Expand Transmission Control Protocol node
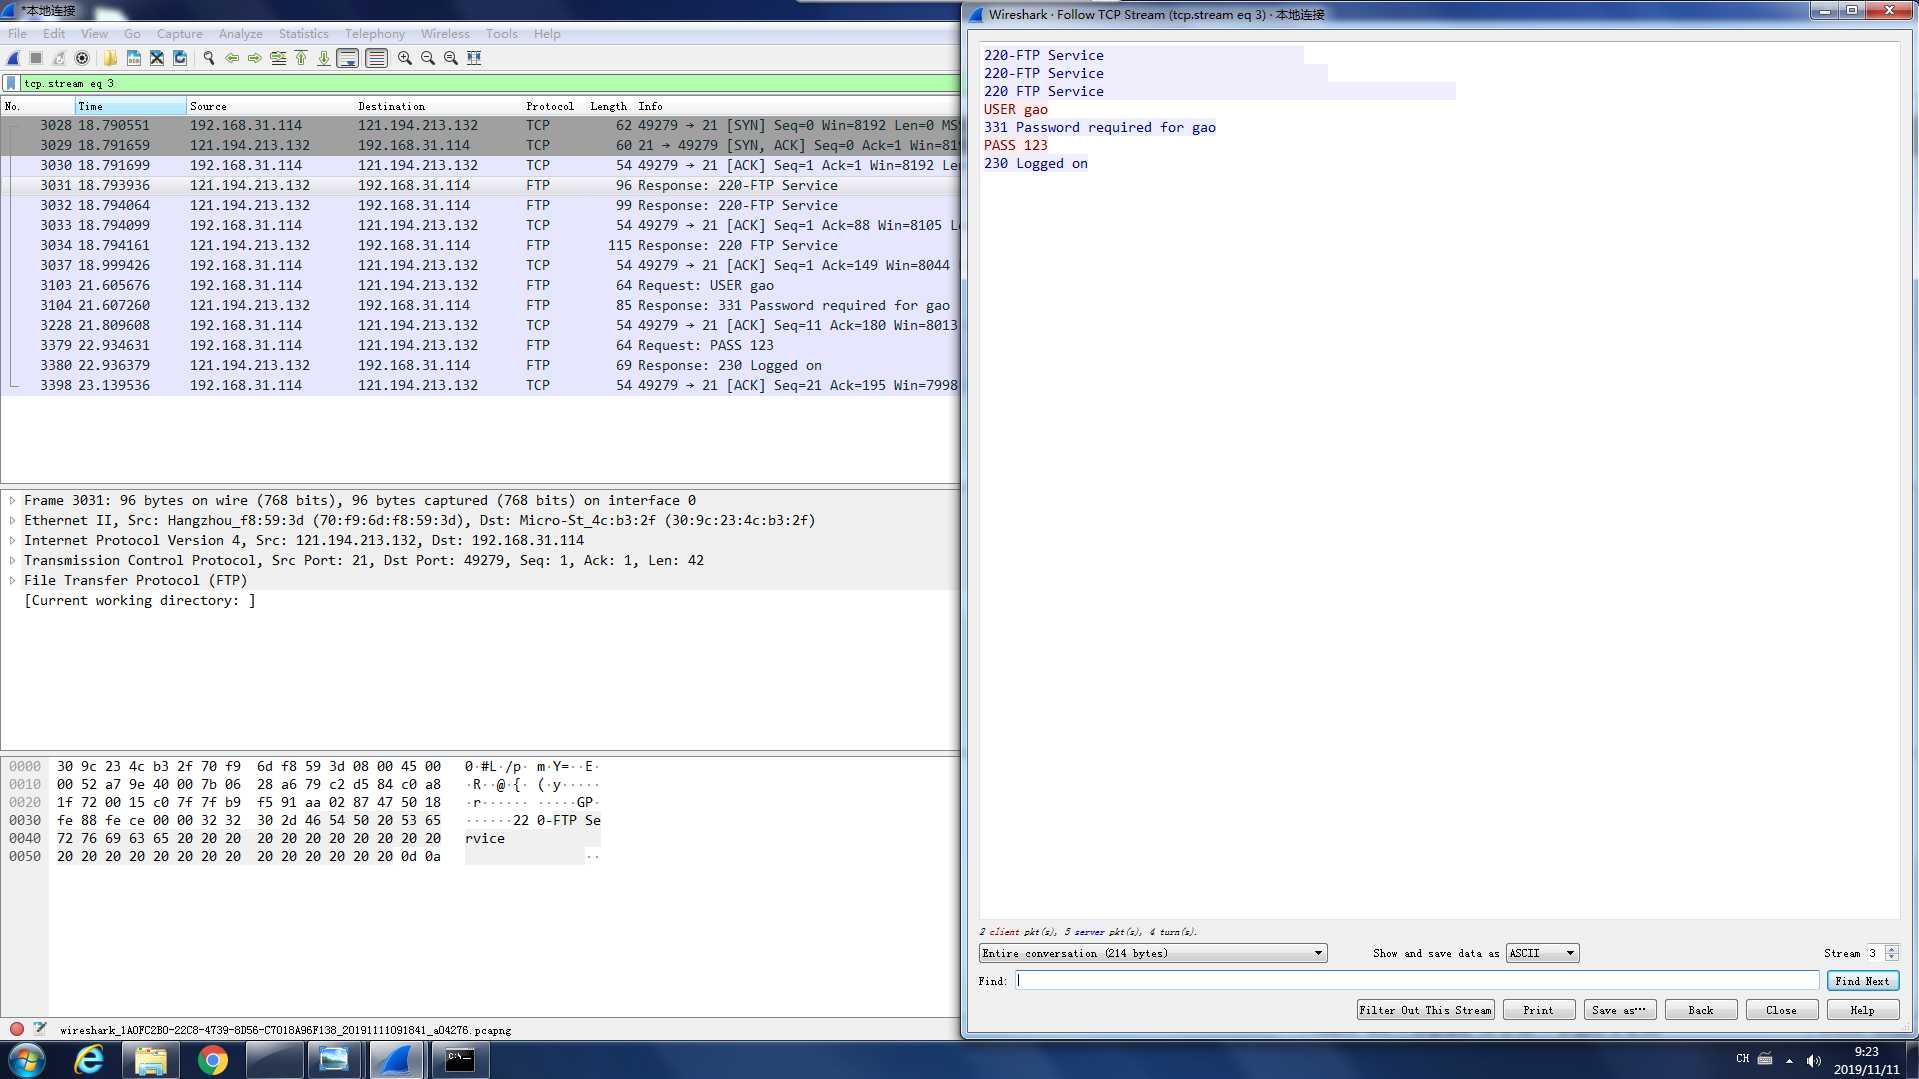Viewport: 1919px width, 1079px height. [x=12, y=561]
